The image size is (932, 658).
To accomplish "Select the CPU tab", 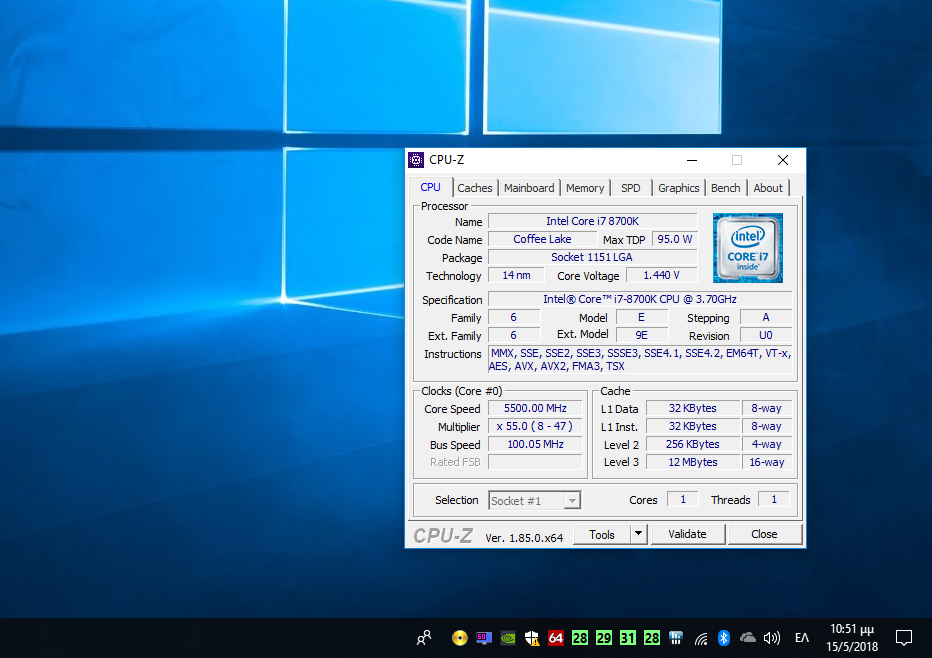I will point(430,187).
